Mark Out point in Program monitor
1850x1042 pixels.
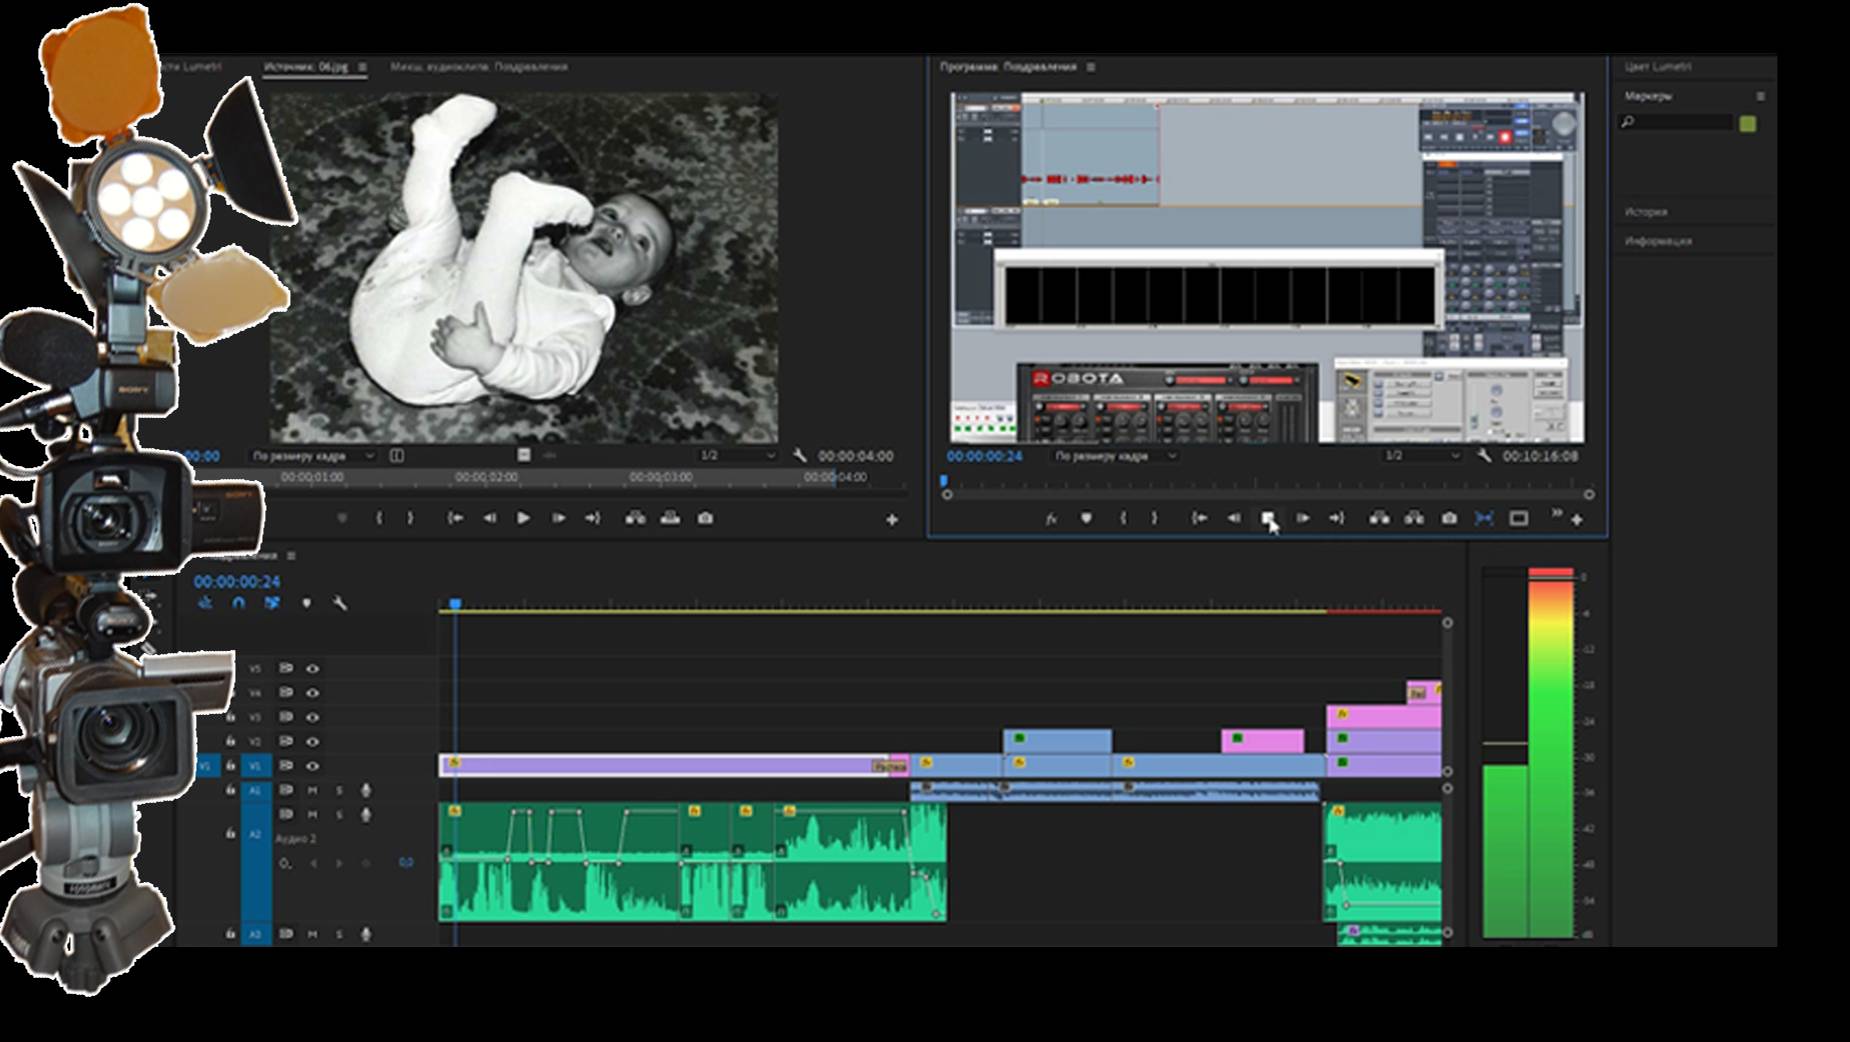click(1154, 518)
